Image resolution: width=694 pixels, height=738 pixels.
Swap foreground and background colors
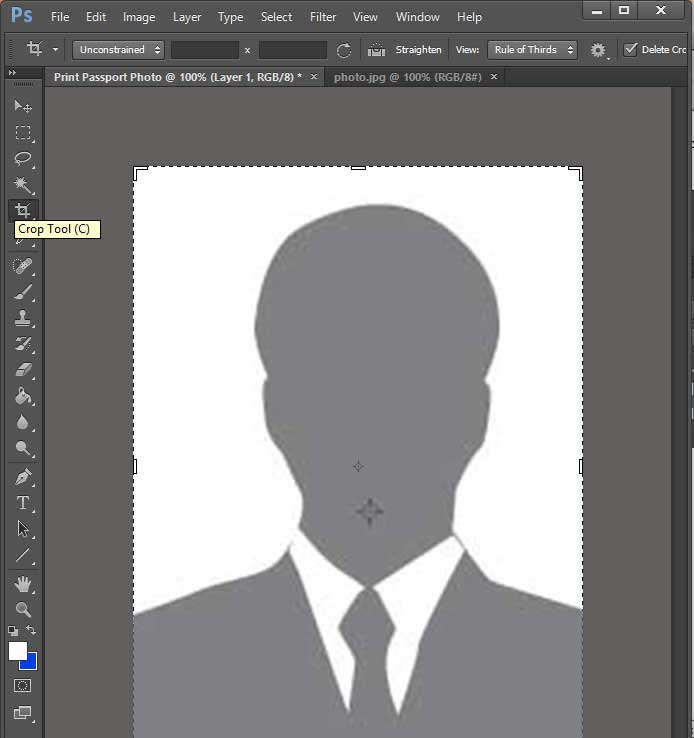(31, 630)
